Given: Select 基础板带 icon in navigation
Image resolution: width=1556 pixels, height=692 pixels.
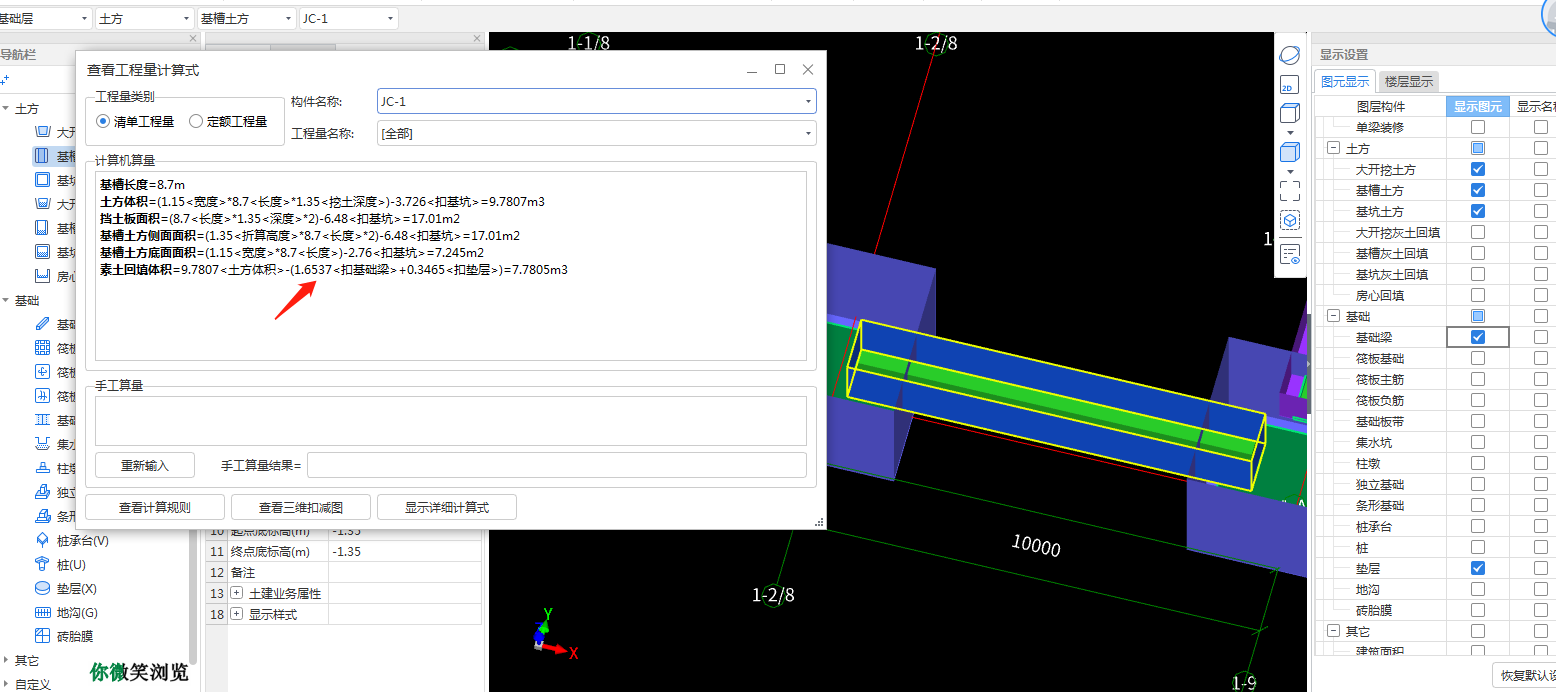Looking at the screenshot, I should (x=42, y=420).
